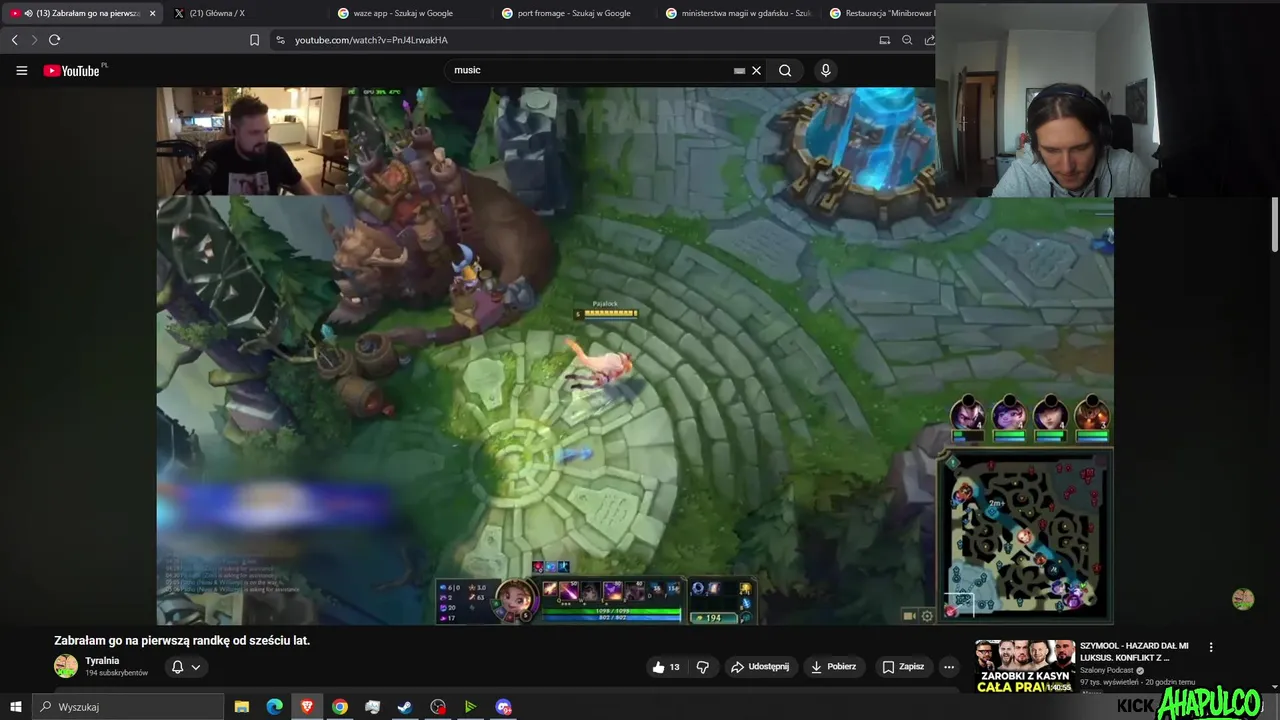Click the page vertical scrollbar
This screenshot has height=720, width=1280.
pyautogui.click(x=1275, y=225)
